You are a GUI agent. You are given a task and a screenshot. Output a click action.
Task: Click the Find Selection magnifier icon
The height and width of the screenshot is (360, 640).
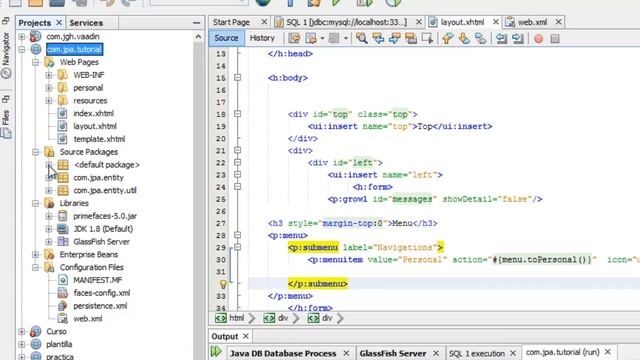[x=361, y=38]
